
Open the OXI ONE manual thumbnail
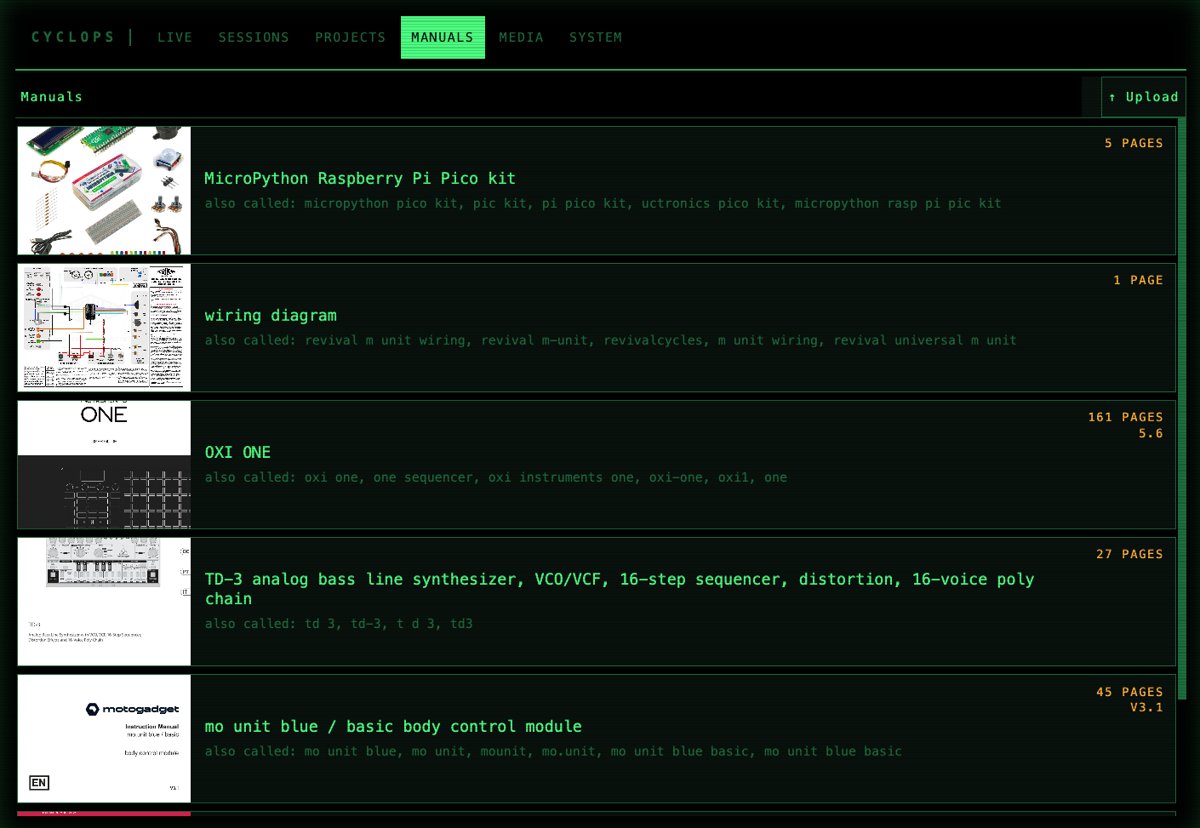click(104, 464)
